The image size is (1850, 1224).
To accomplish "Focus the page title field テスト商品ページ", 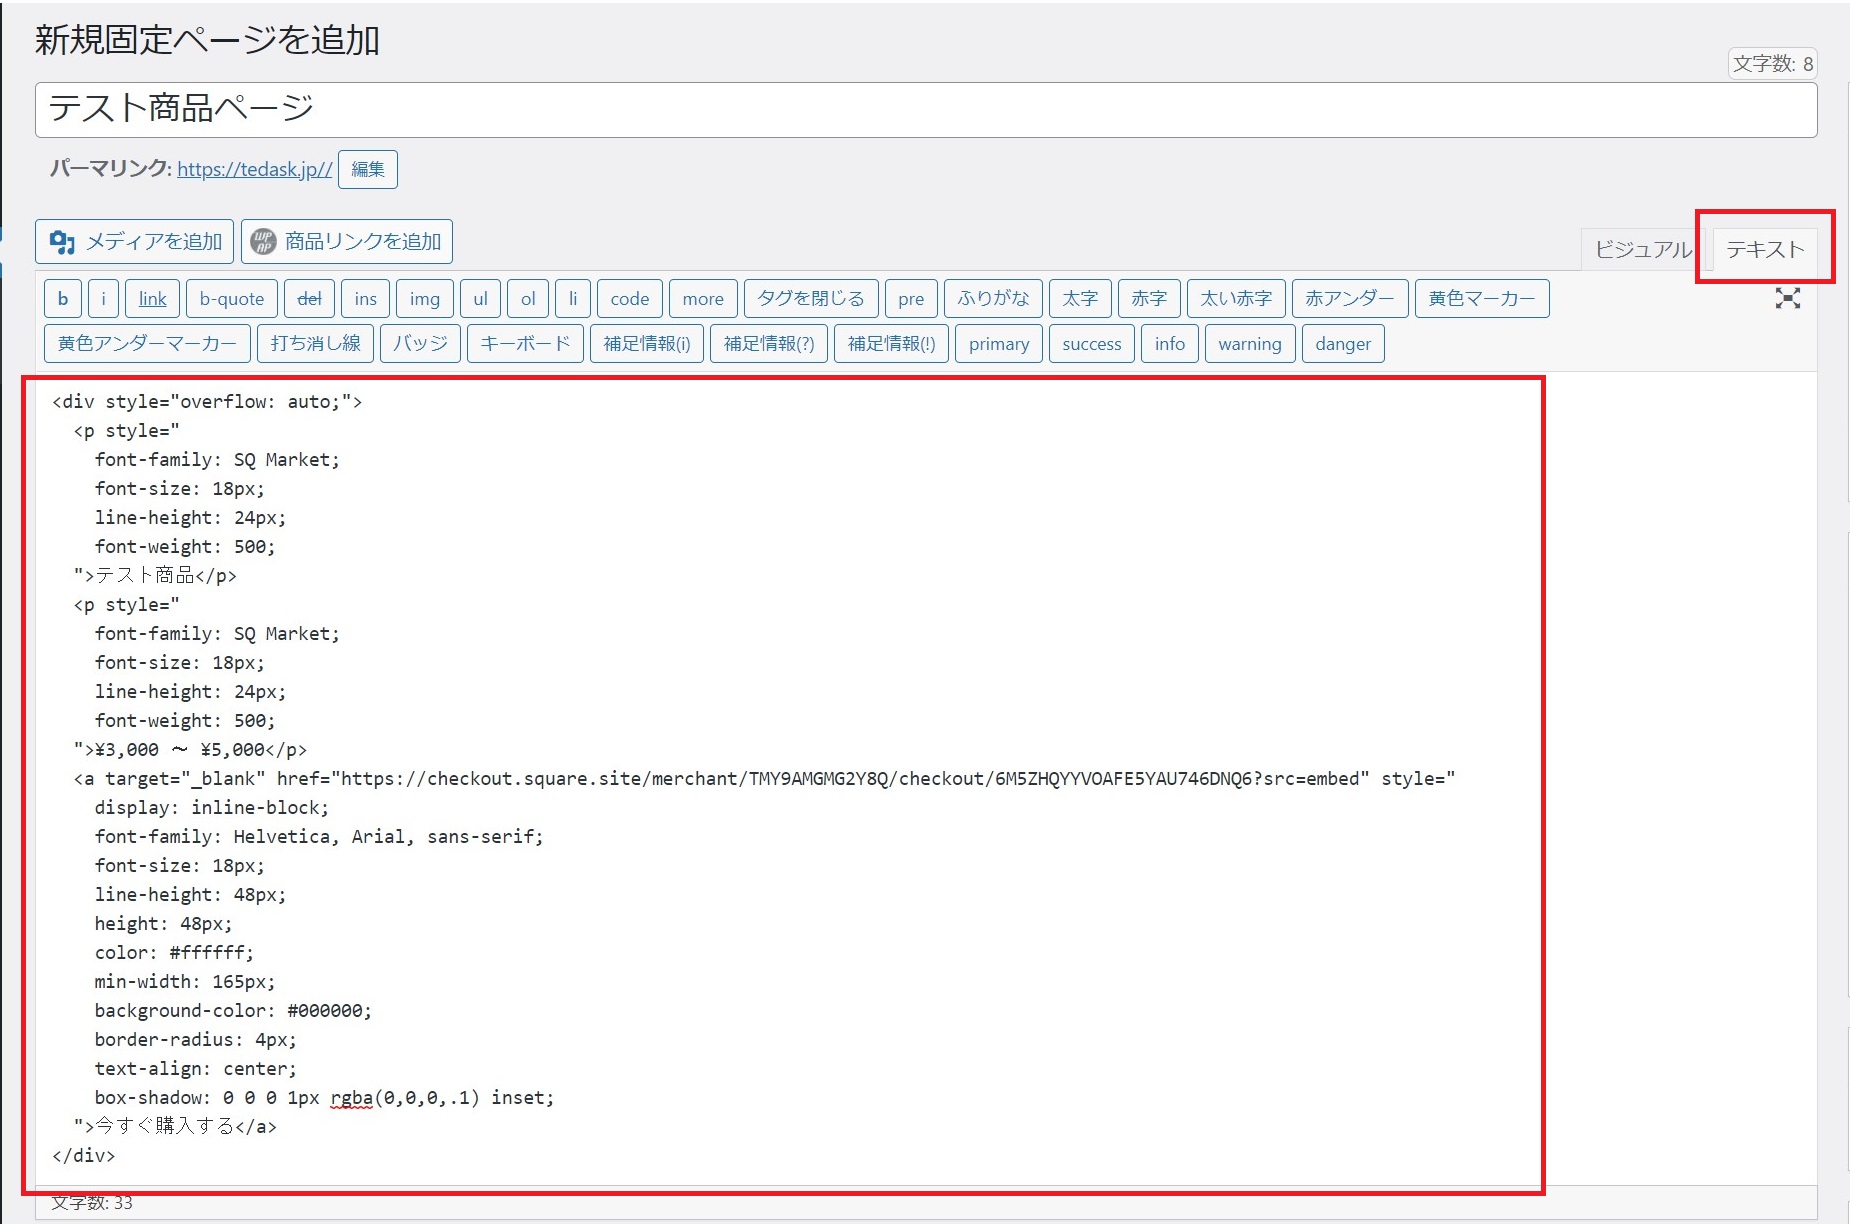I will [x=925, y=109].
